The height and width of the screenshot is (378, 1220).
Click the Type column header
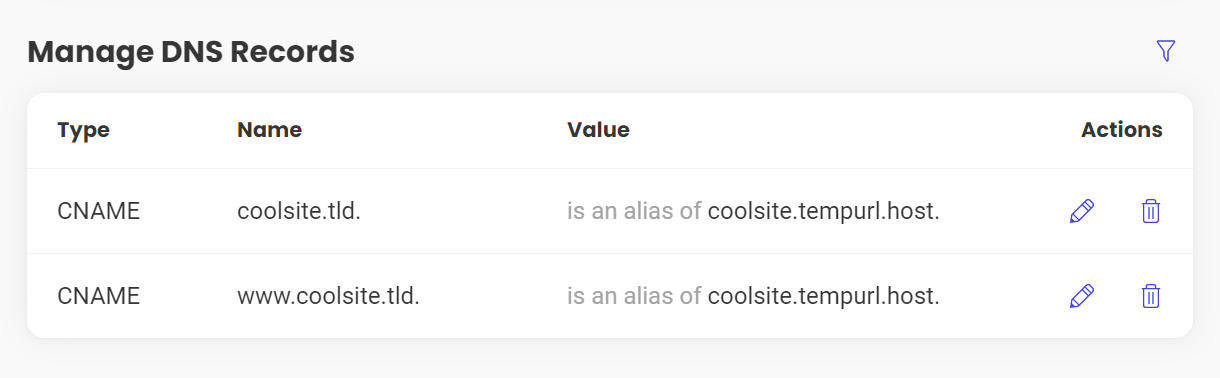[83, 130]
